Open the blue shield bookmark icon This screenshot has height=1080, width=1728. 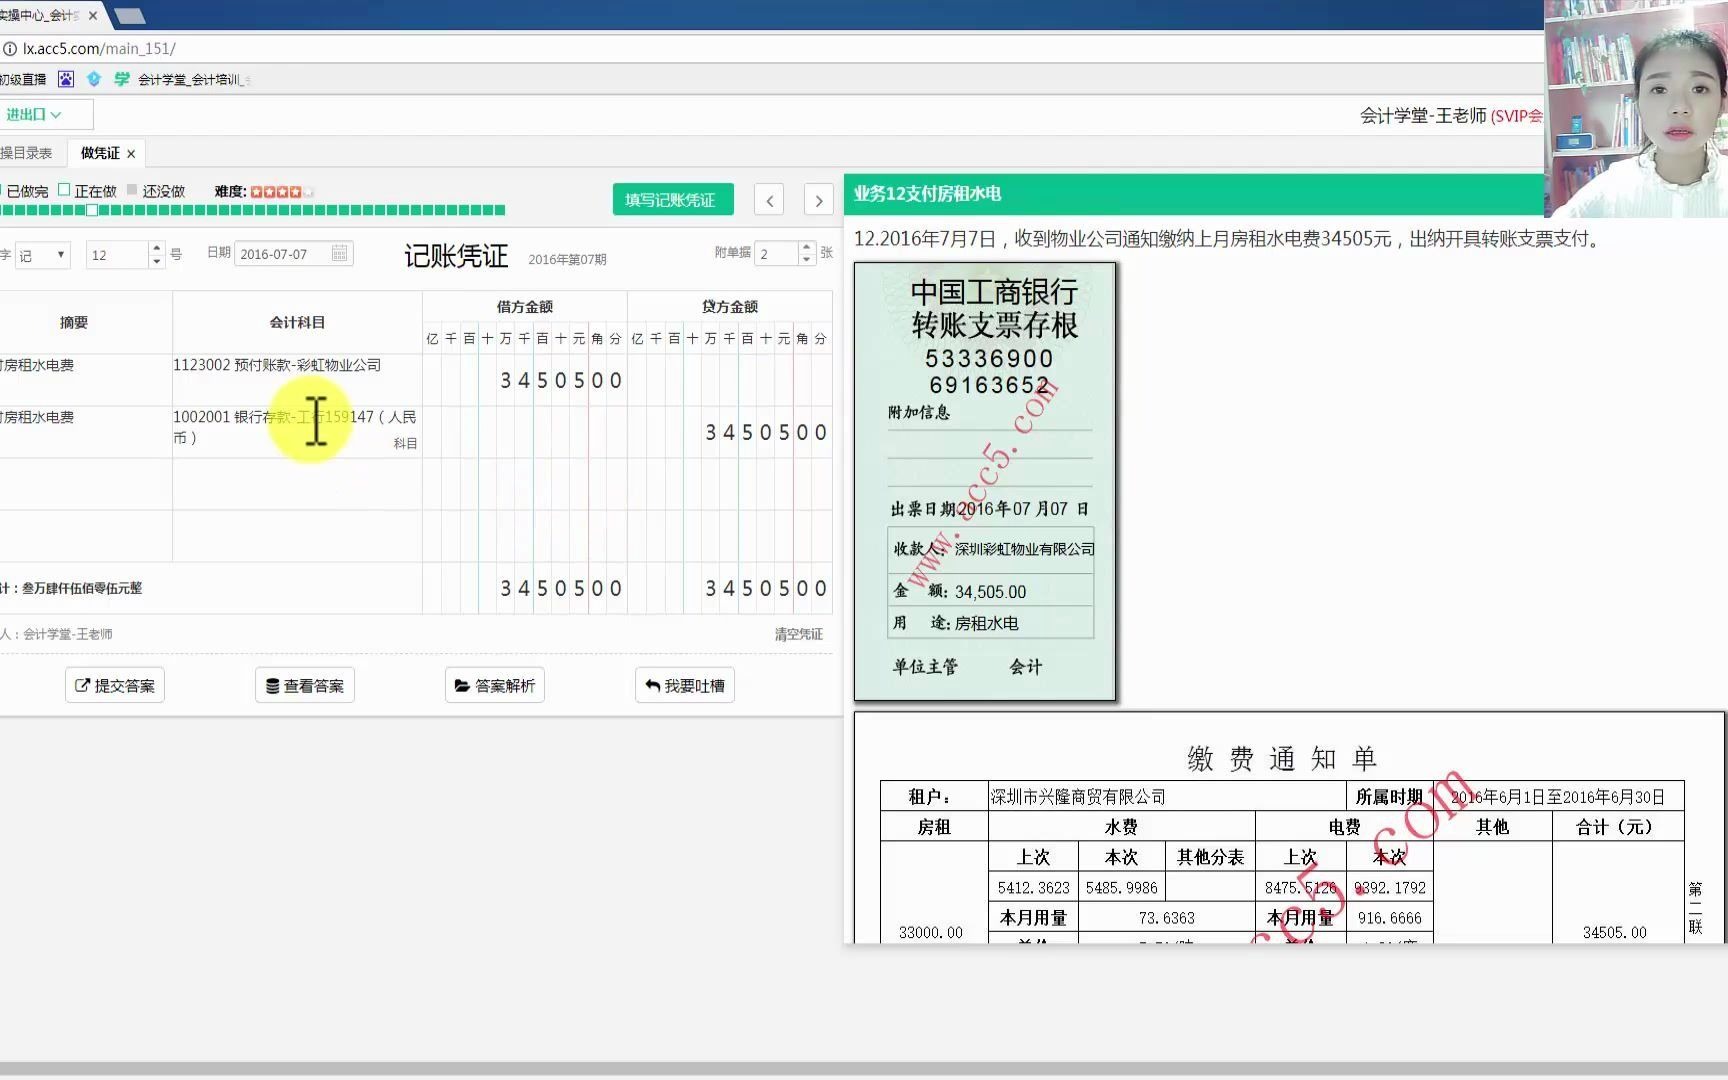coord(94,79)
